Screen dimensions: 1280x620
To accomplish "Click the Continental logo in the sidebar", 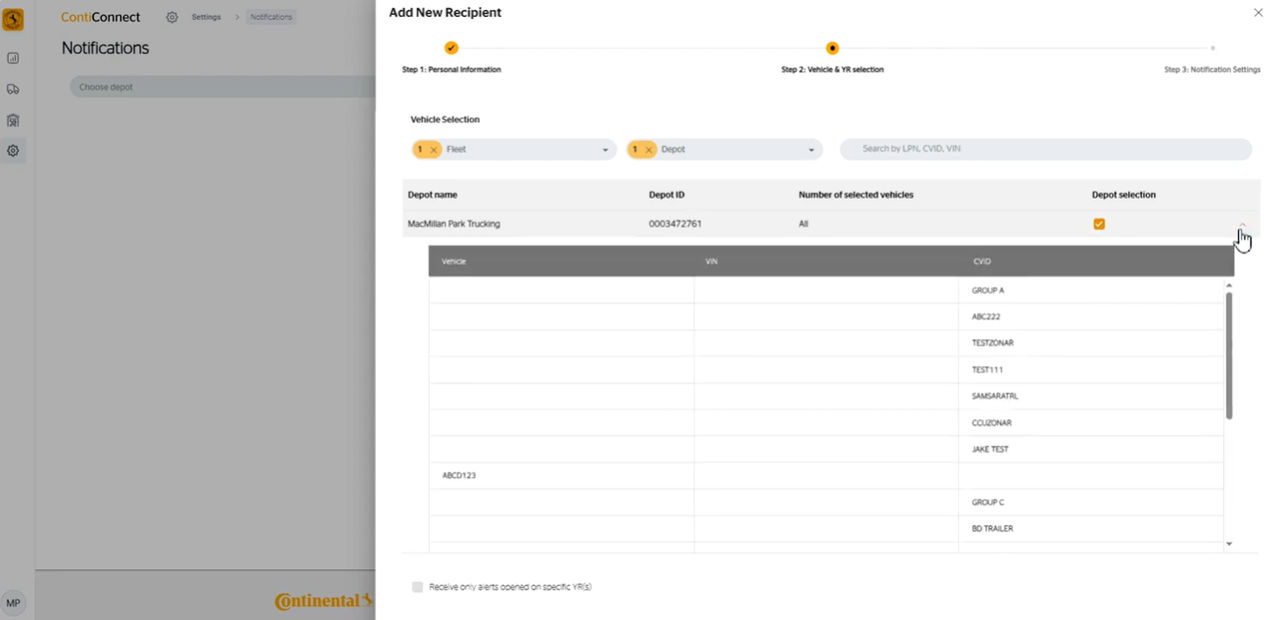I will tap(13, 19).
